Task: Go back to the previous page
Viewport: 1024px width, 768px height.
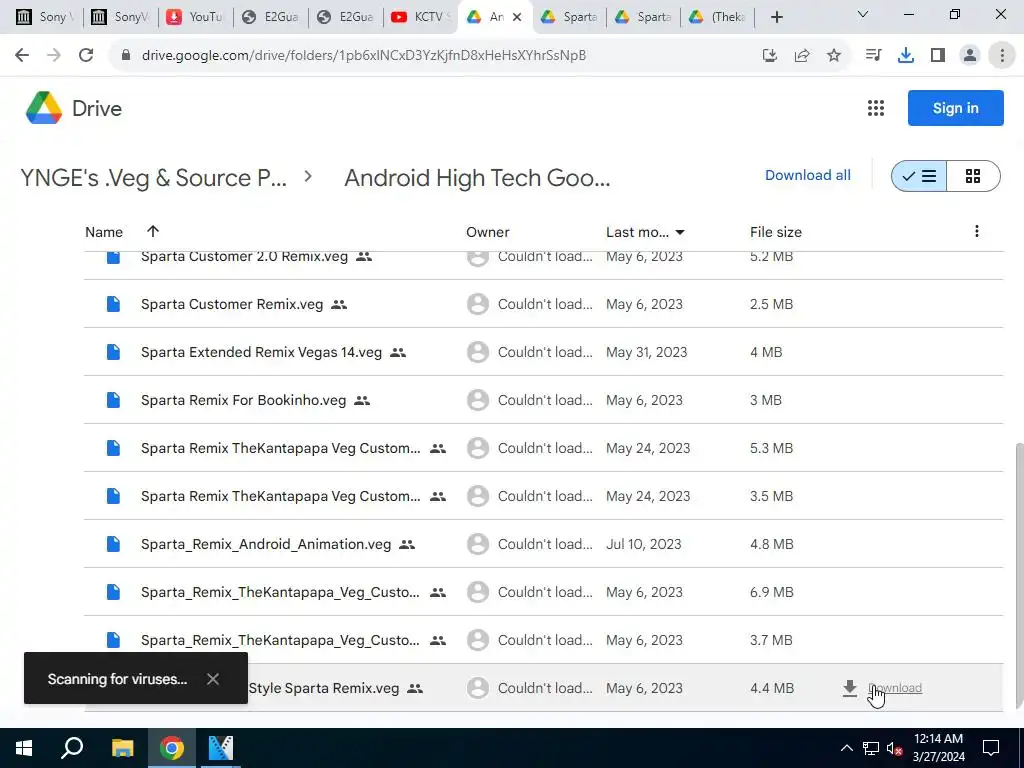Action: [x=22, y=56]
